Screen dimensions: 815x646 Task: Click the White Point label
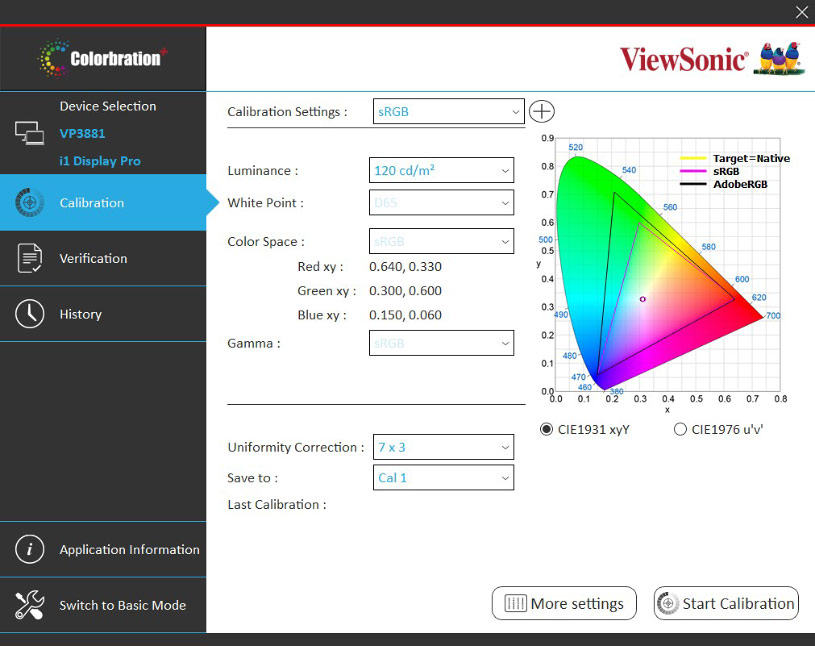tap(266, 203)
